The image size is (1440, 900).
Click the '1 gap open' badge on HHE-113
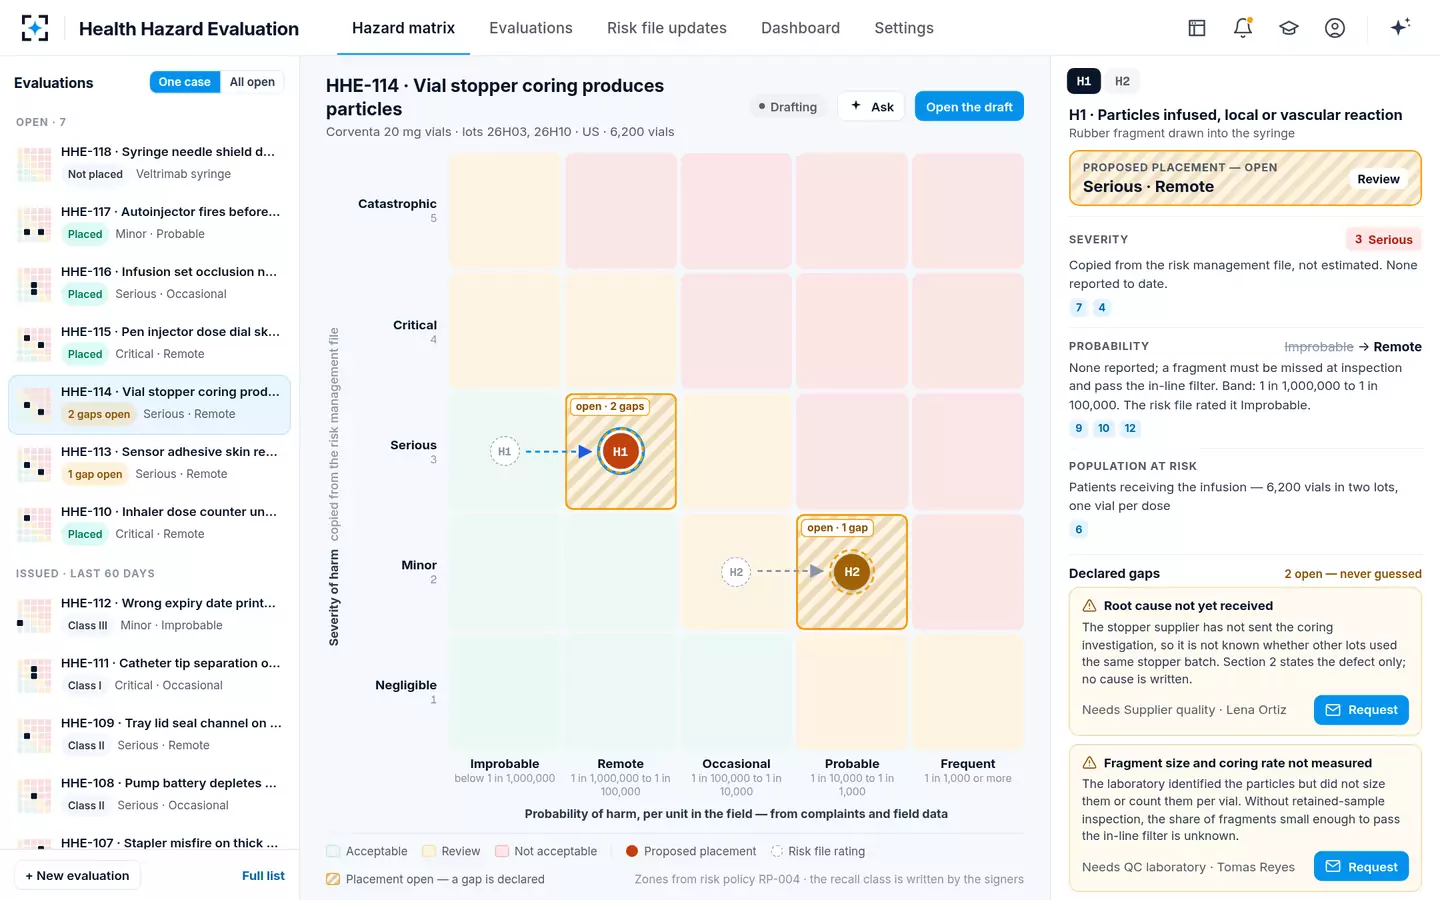(95, 474)
